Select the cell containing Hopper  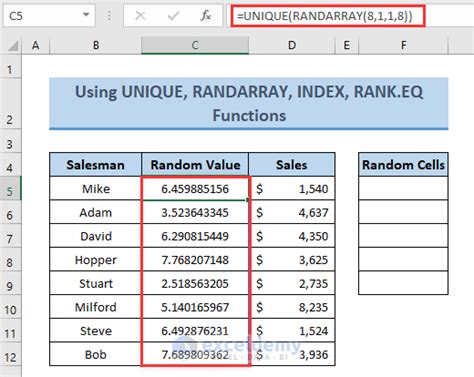click(95, 260)
